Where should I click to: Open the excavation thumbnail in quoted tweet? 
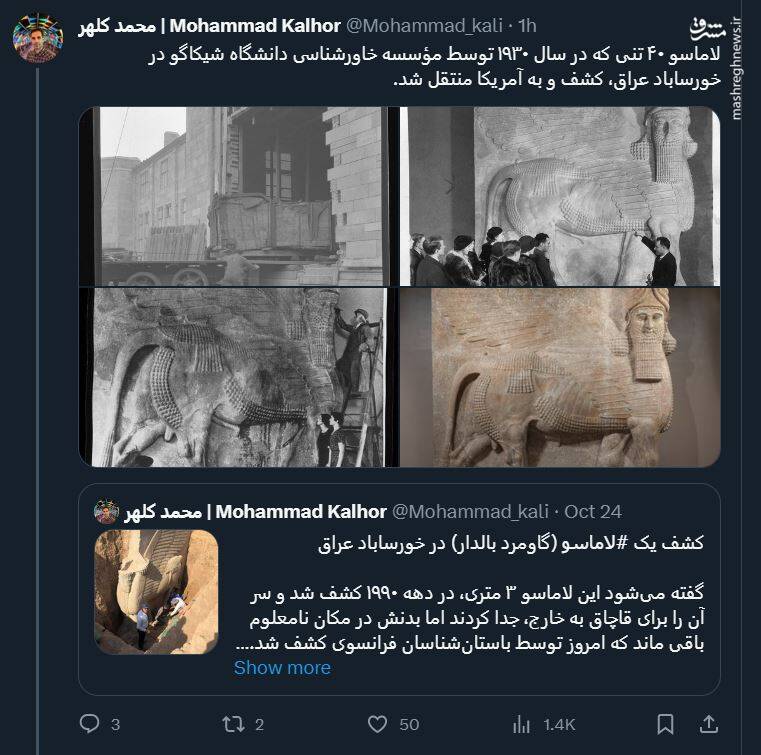[156, 592]
